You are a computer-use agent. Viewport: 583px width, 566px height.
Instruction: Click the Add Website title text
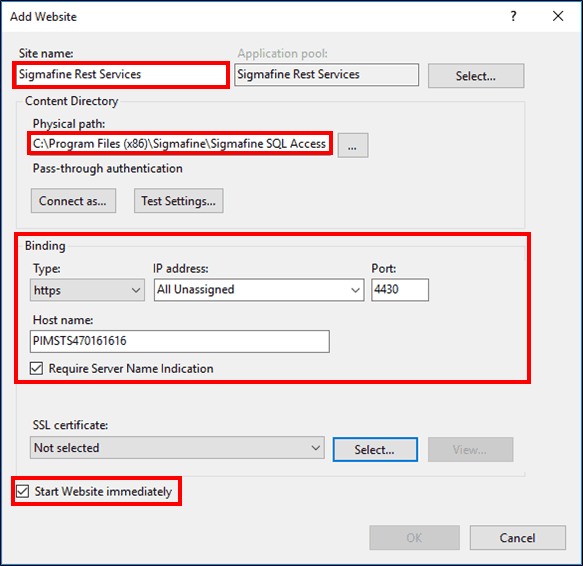click(43, 17)
